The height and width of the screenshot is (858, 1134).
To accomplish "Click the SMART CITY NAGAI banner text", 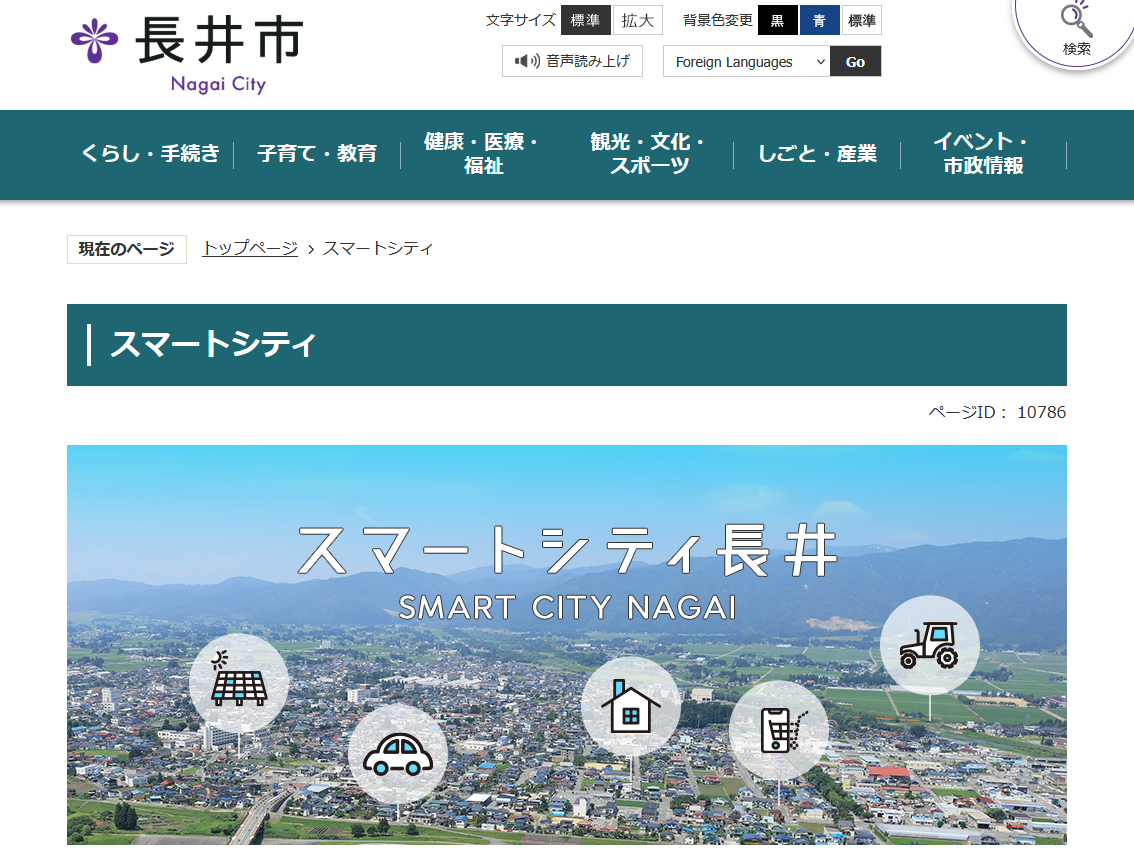I will [x=567, y=608].
